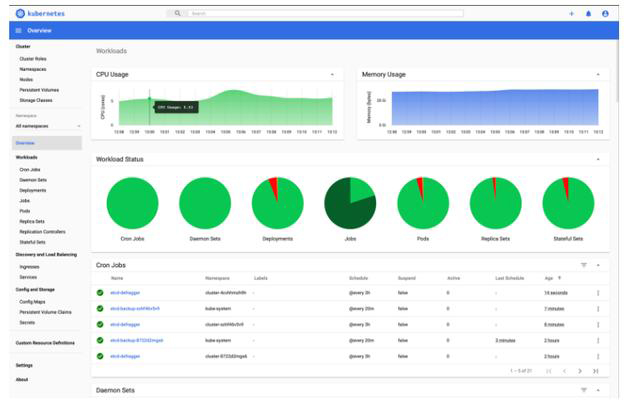
Task: Open Pods in the sidebar
Action: point(25,211)
